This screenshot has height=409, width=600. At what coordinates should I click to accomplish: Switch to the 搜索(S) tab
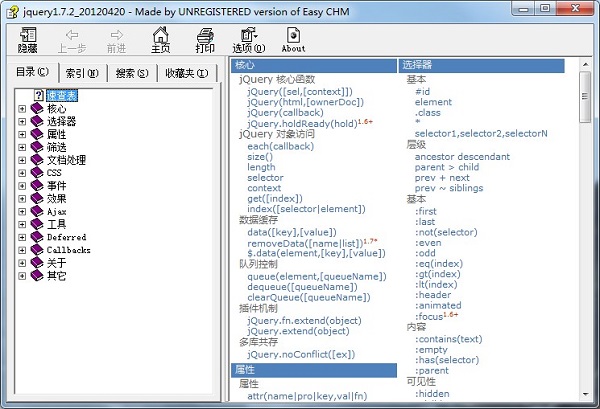(x=132, y=73)
